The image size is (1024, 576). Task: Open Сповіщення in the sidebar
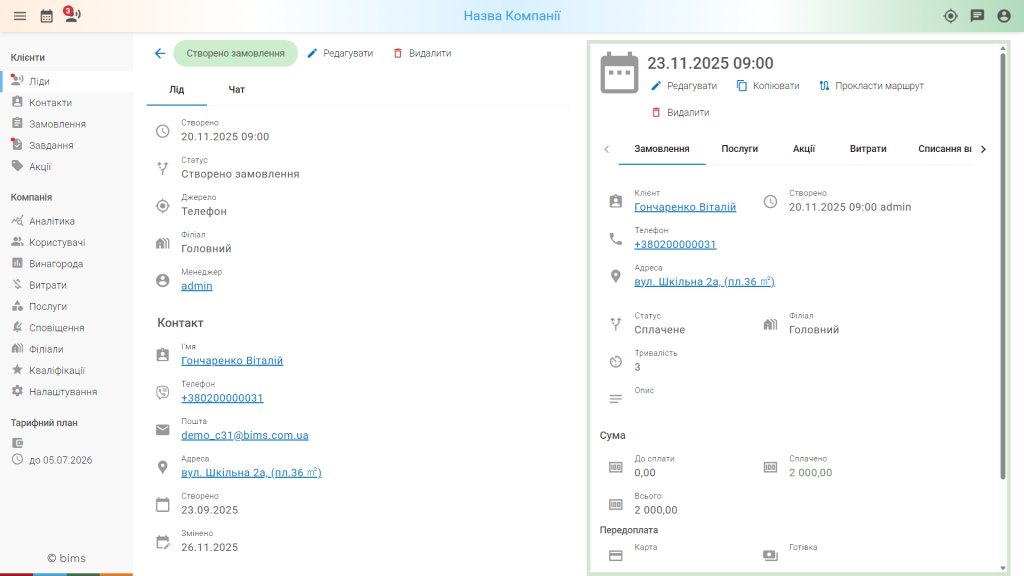click(67, 328)
